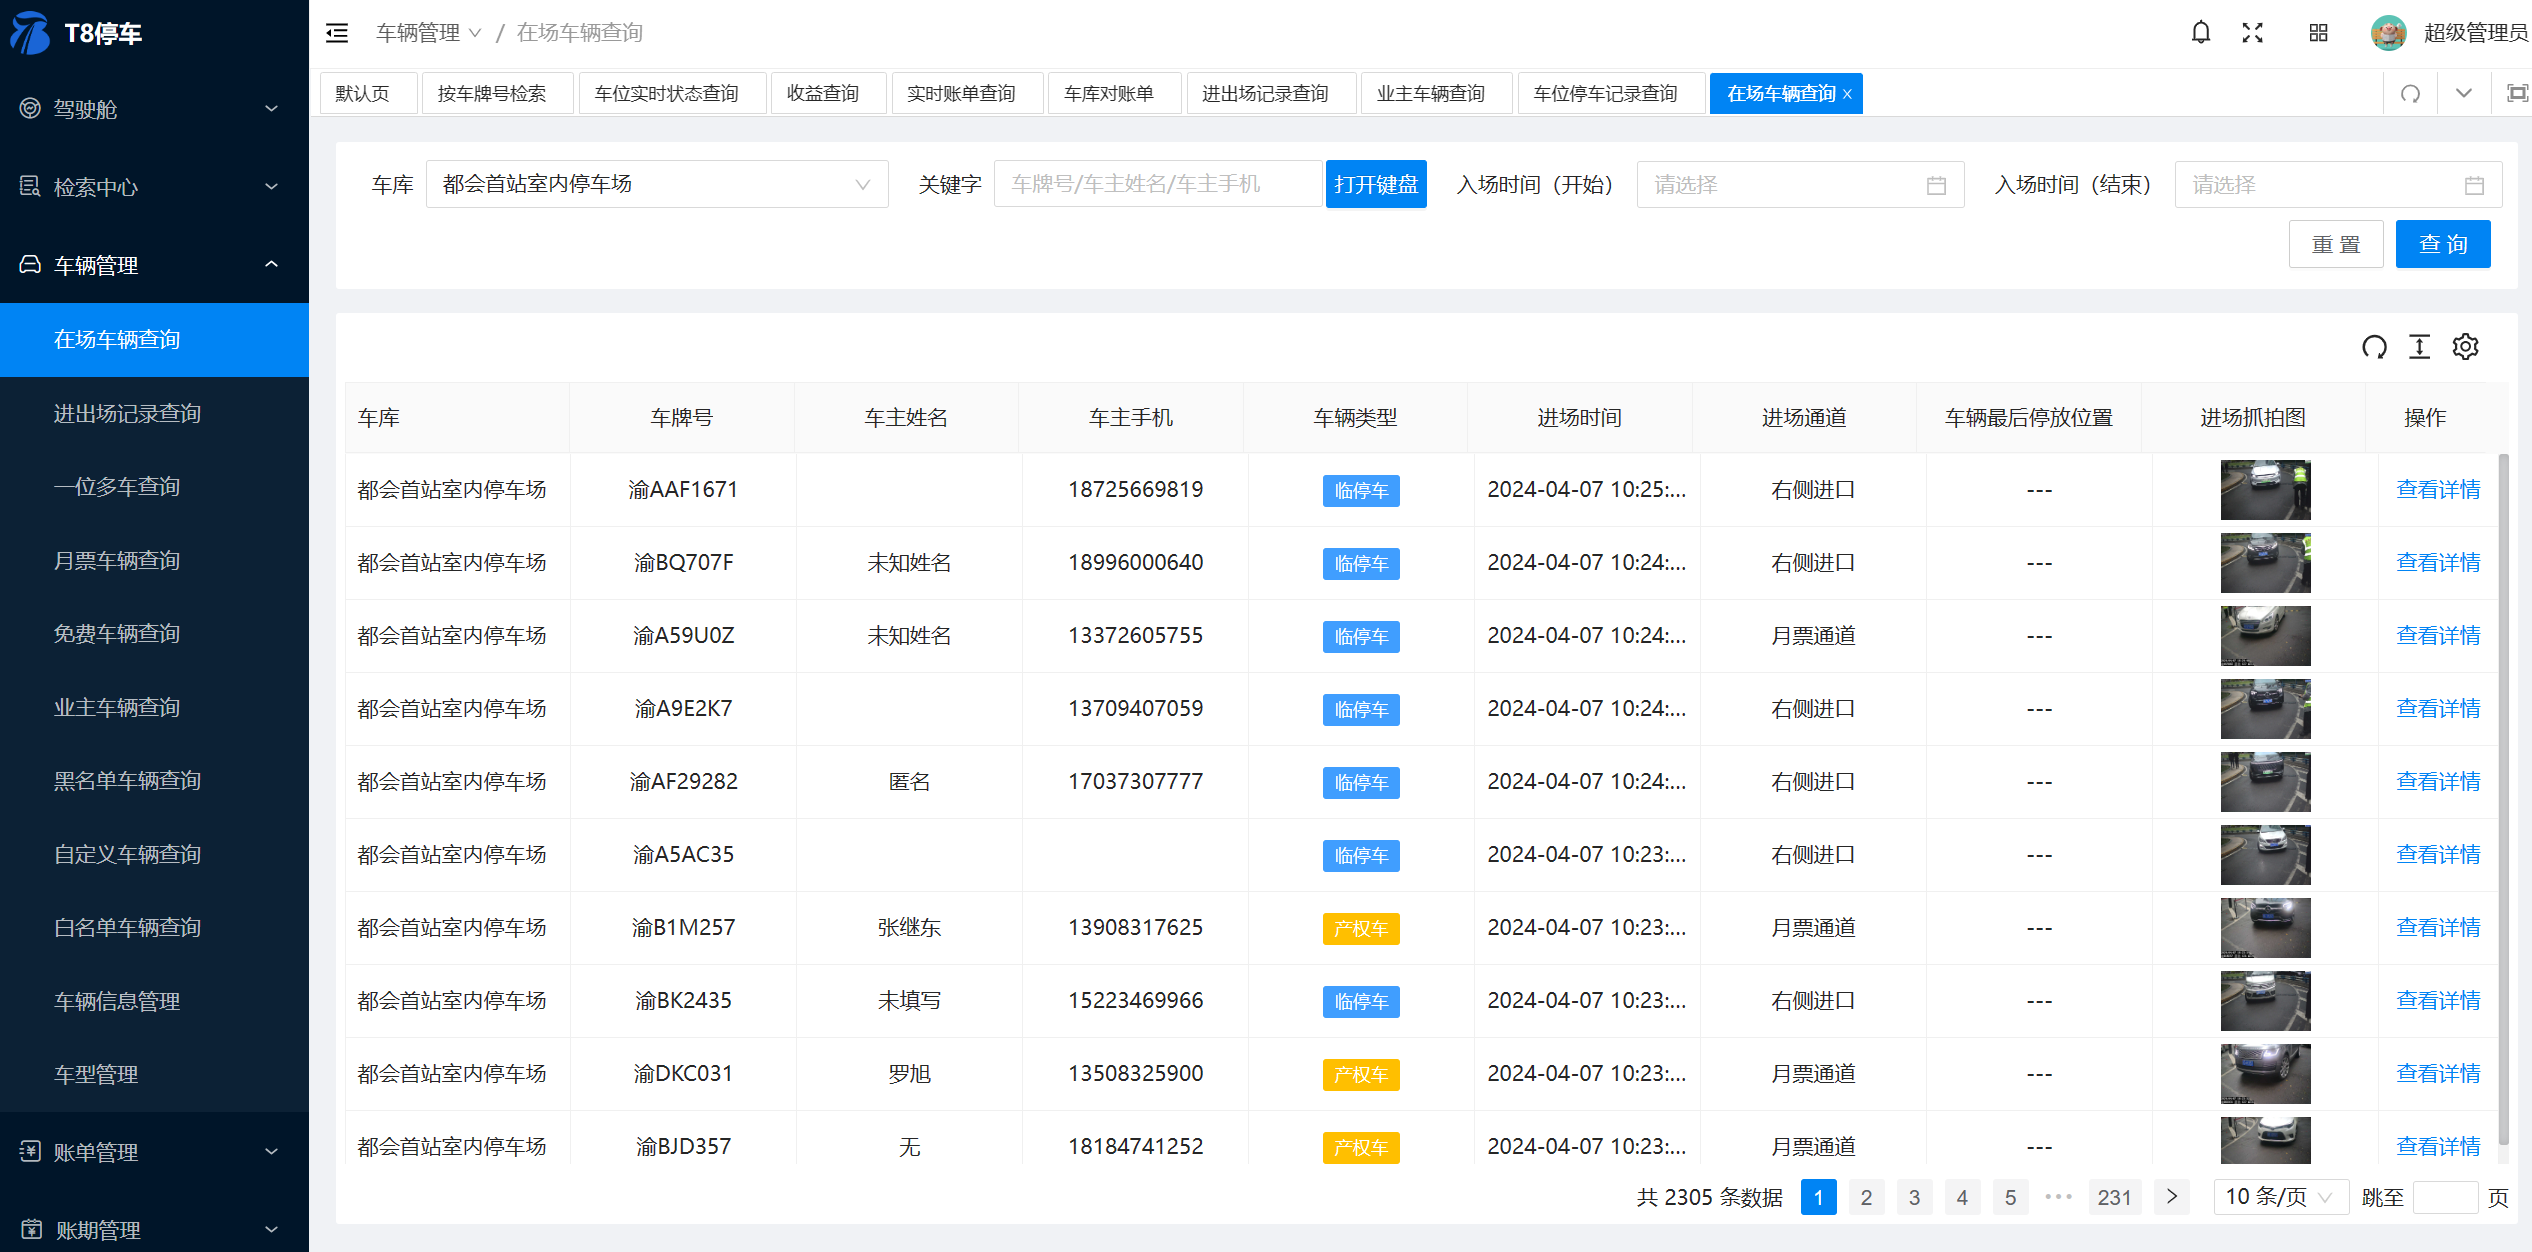This screenshot has width=2532, height=1252.
Task: Switch to the 按车牌号检索 tab
Action: click(497, 94)
